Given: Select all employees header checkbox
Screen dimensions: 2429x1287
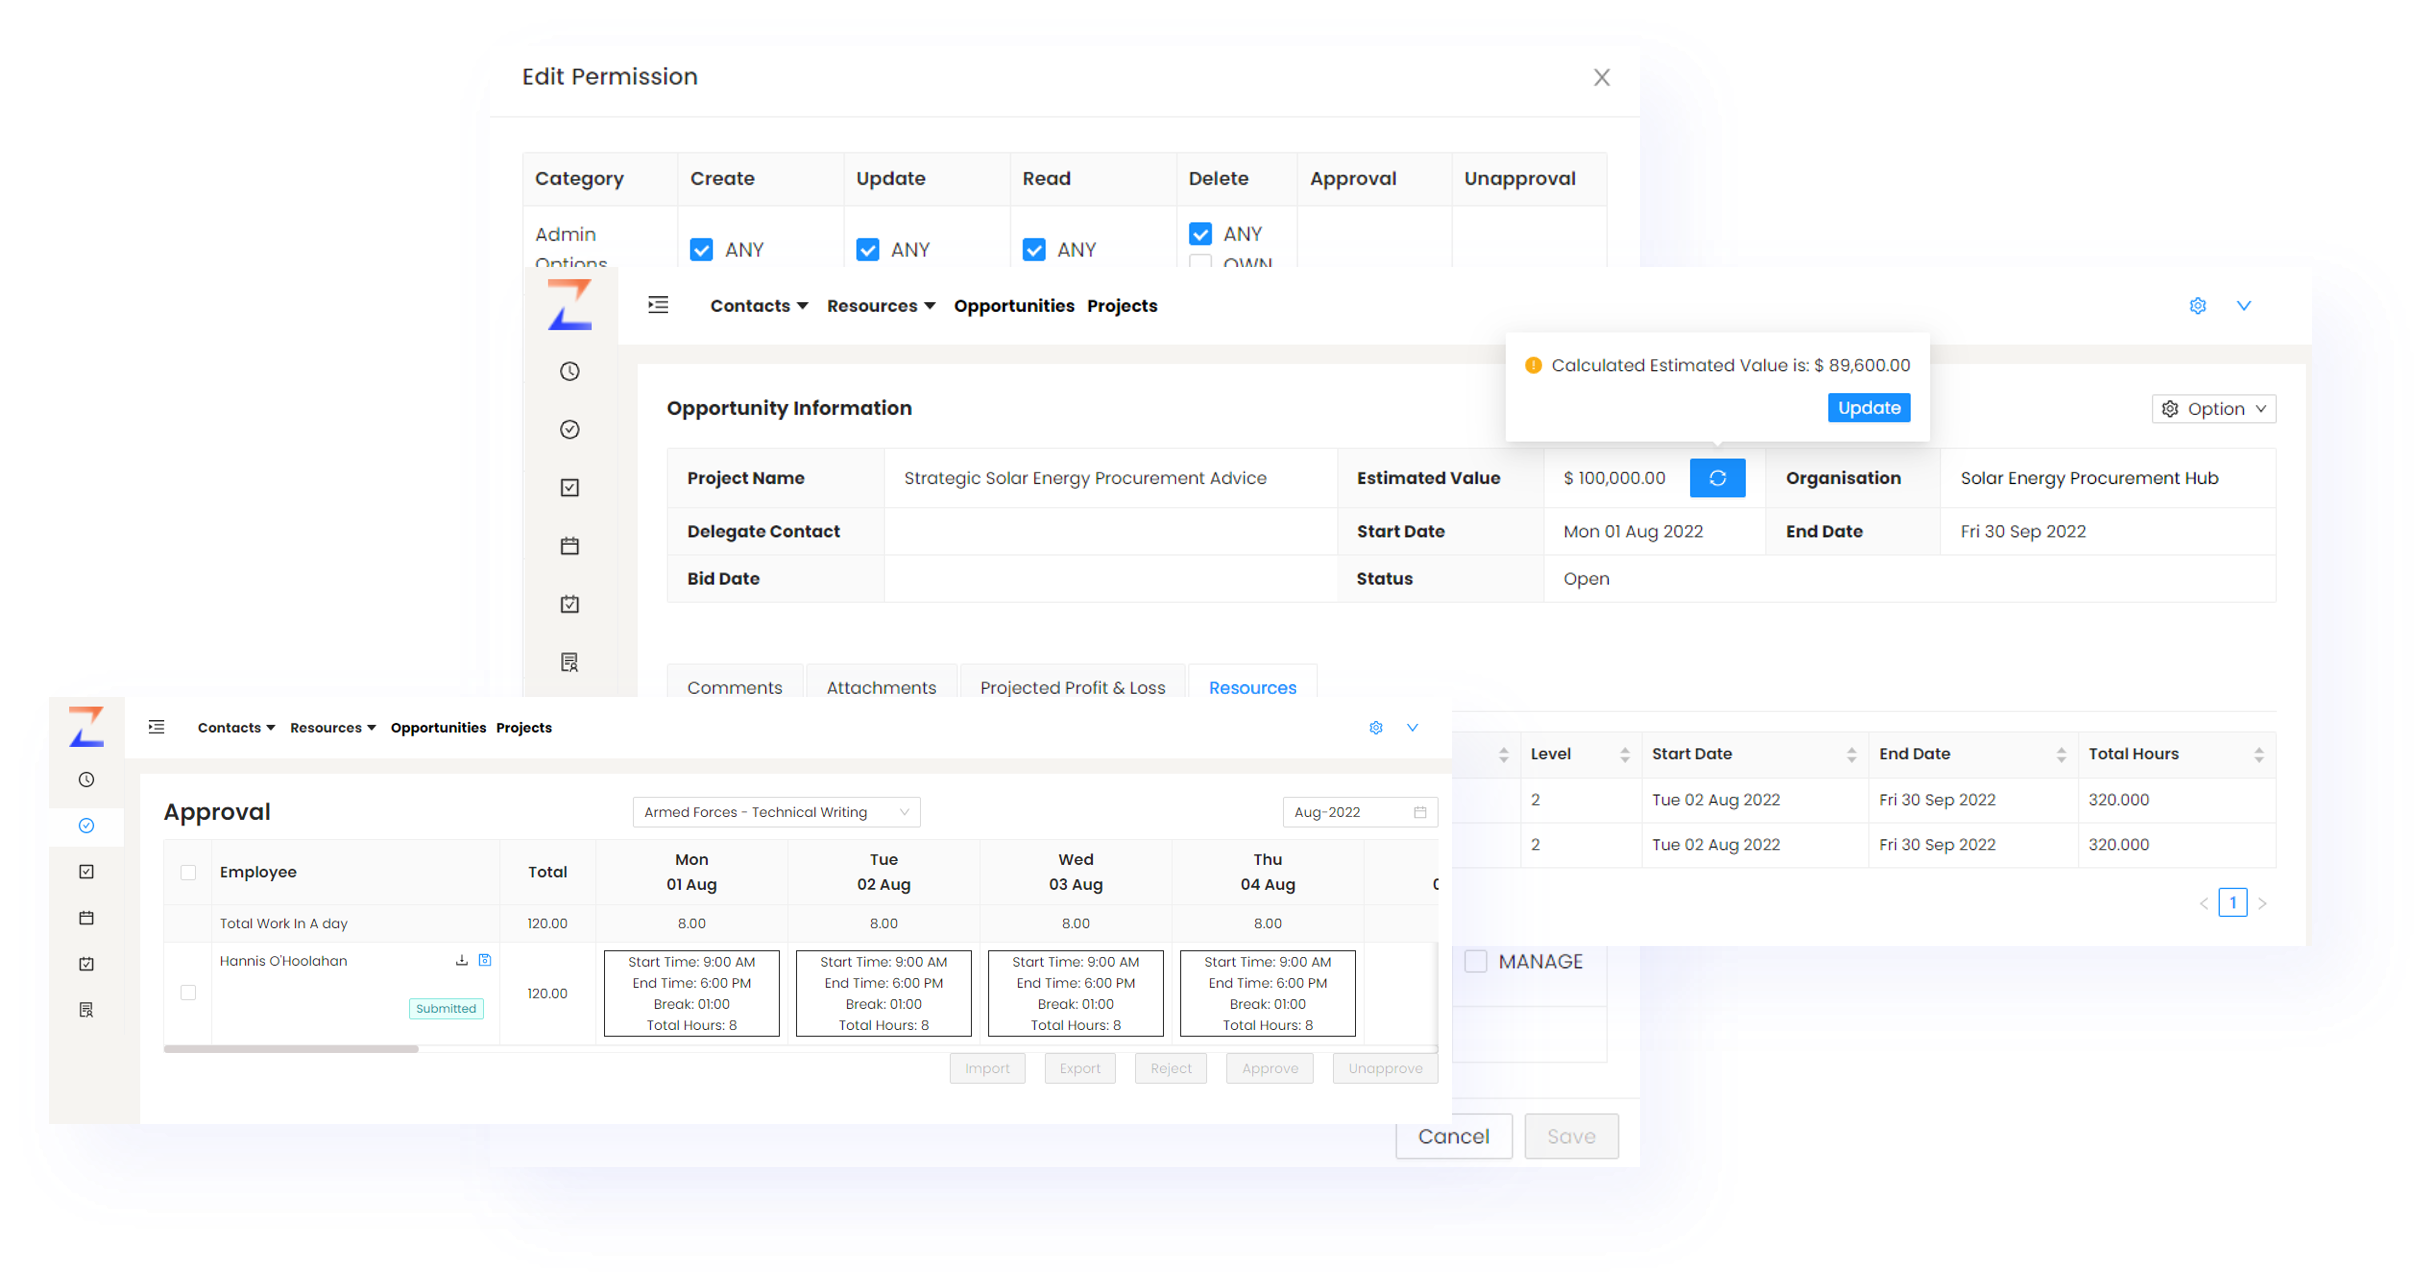Looking at the screenshot, I should click(x=188, y=872).
